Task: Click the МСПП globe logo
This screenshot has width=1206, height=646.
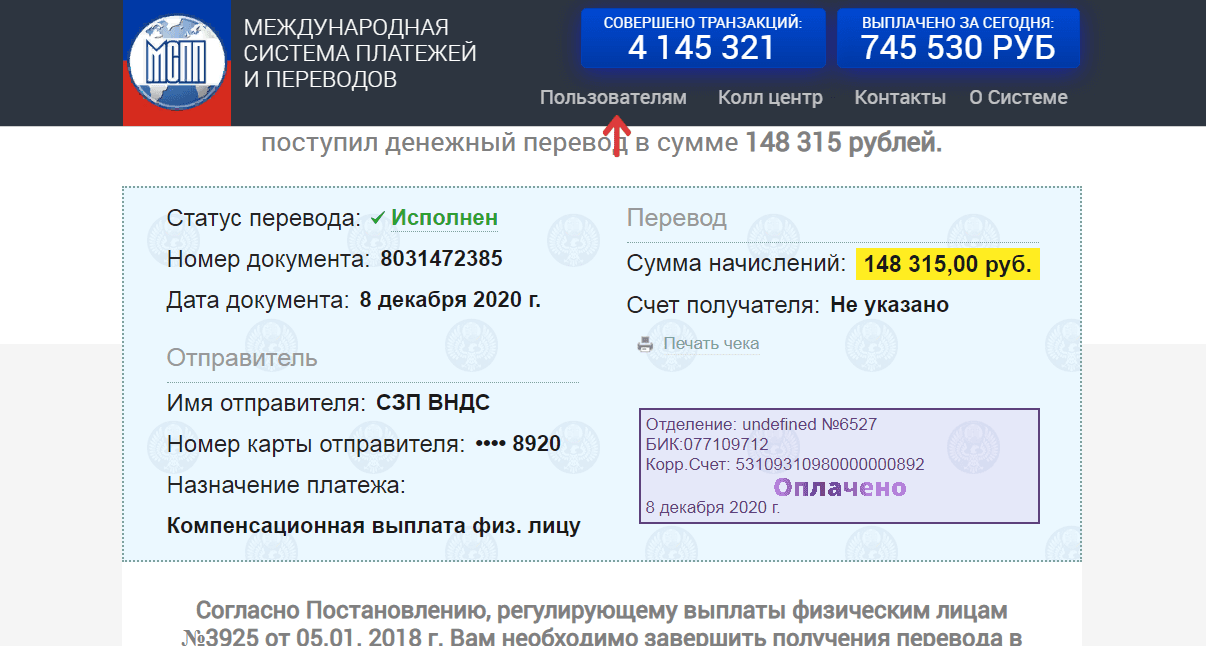Action: (176, 62)
